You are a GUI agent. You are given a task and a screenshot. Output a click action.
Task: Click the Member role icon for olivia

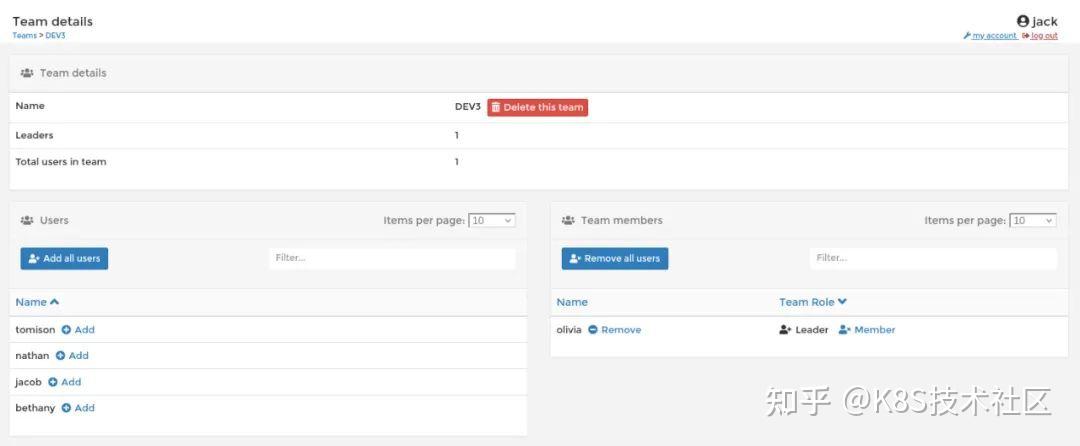click(844, 330)
